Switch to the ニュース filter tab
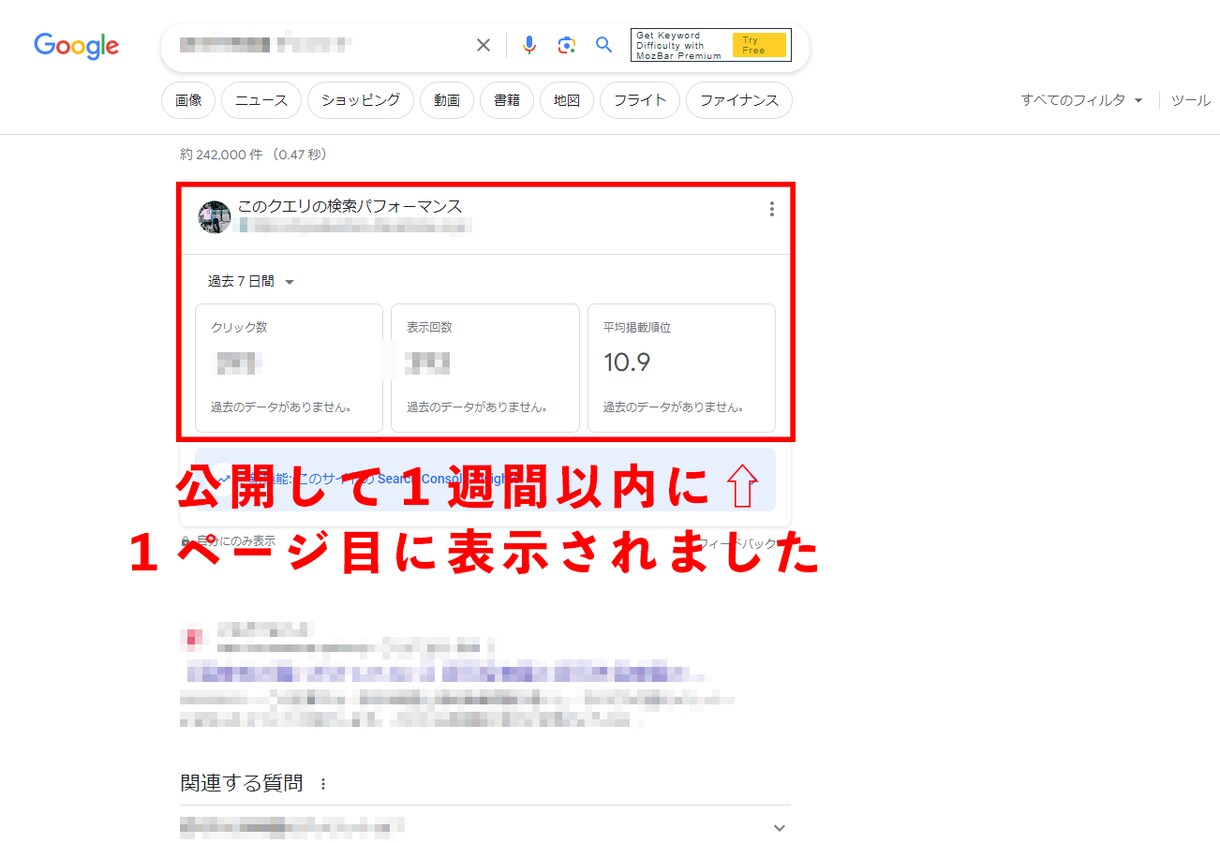Viewport: 1220px width, 843px height. [x=261, y=100]
